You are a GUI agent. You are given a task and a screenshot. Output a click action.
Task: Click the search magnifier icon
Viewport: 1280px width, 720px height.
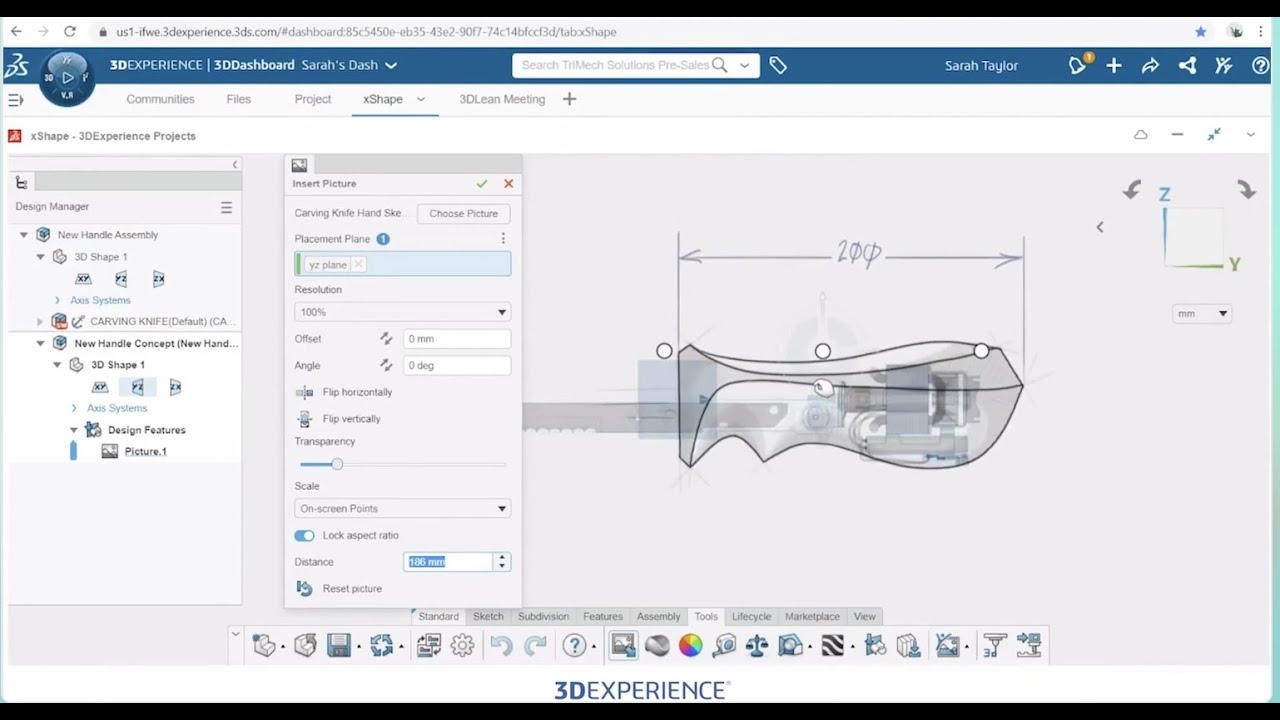(x=719, y=65)
